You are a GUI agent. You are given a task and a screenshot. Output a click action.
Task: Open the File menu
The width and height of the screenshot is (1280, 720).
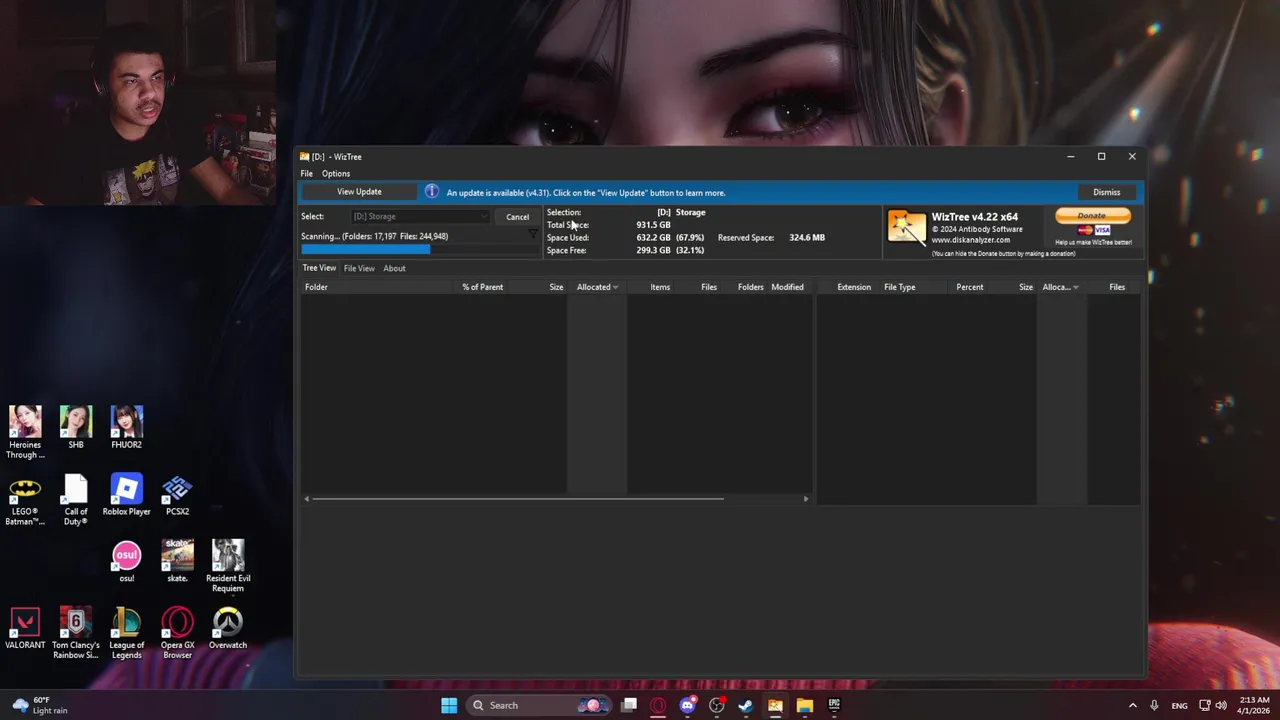pos(307,173)
